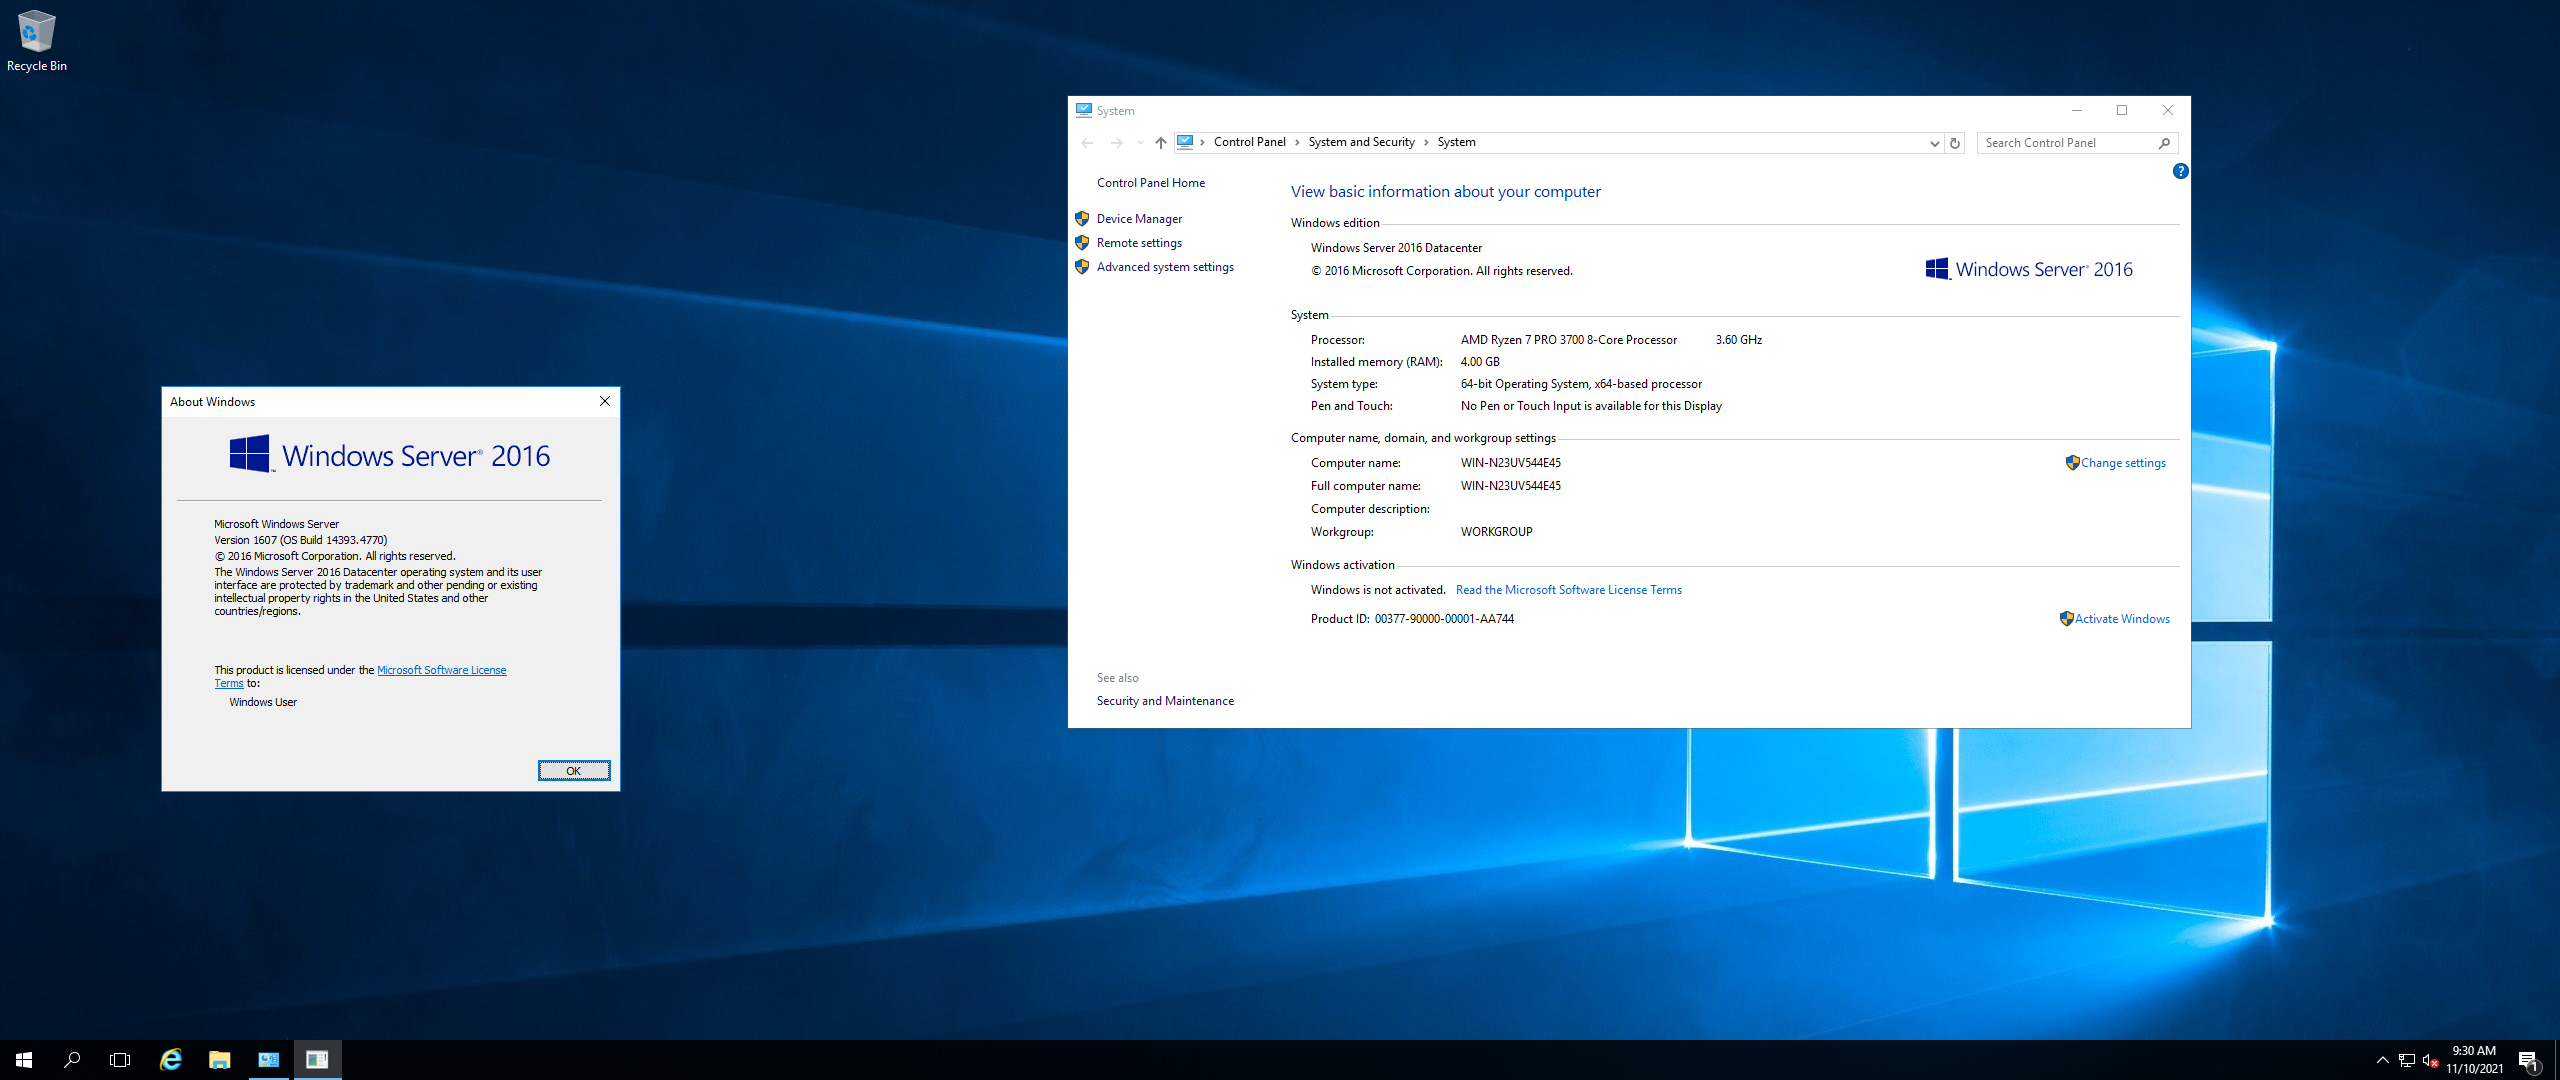
Task: Open File Explorer from the taskbar
Action: tap(220, 1060)
